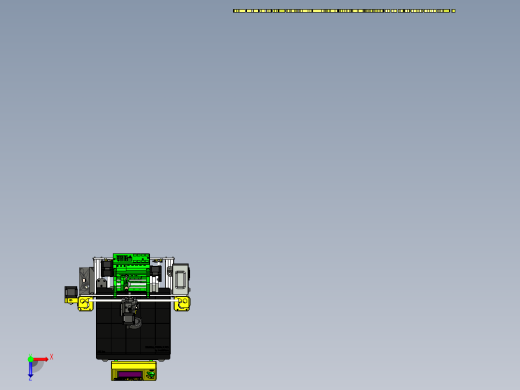This screenshot has height=390, width=520.
Task: Click the blue Z axis arrow on triad
Action: point(30,370)
